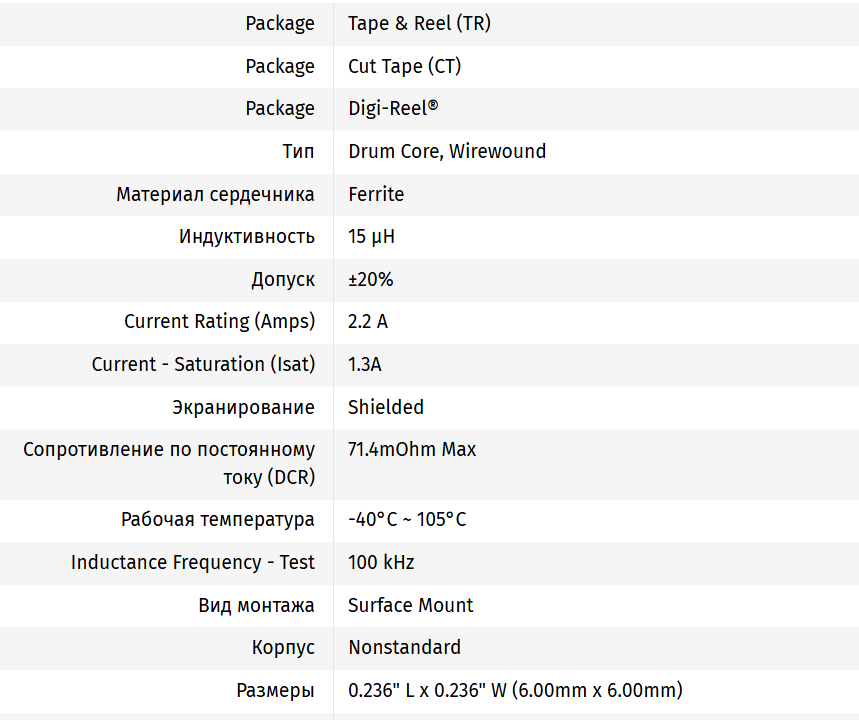The height and width of the screenshot is (720, 859).
Task: Click the '100 kHz' test frequency value
Action: click(x=381, y=562)
